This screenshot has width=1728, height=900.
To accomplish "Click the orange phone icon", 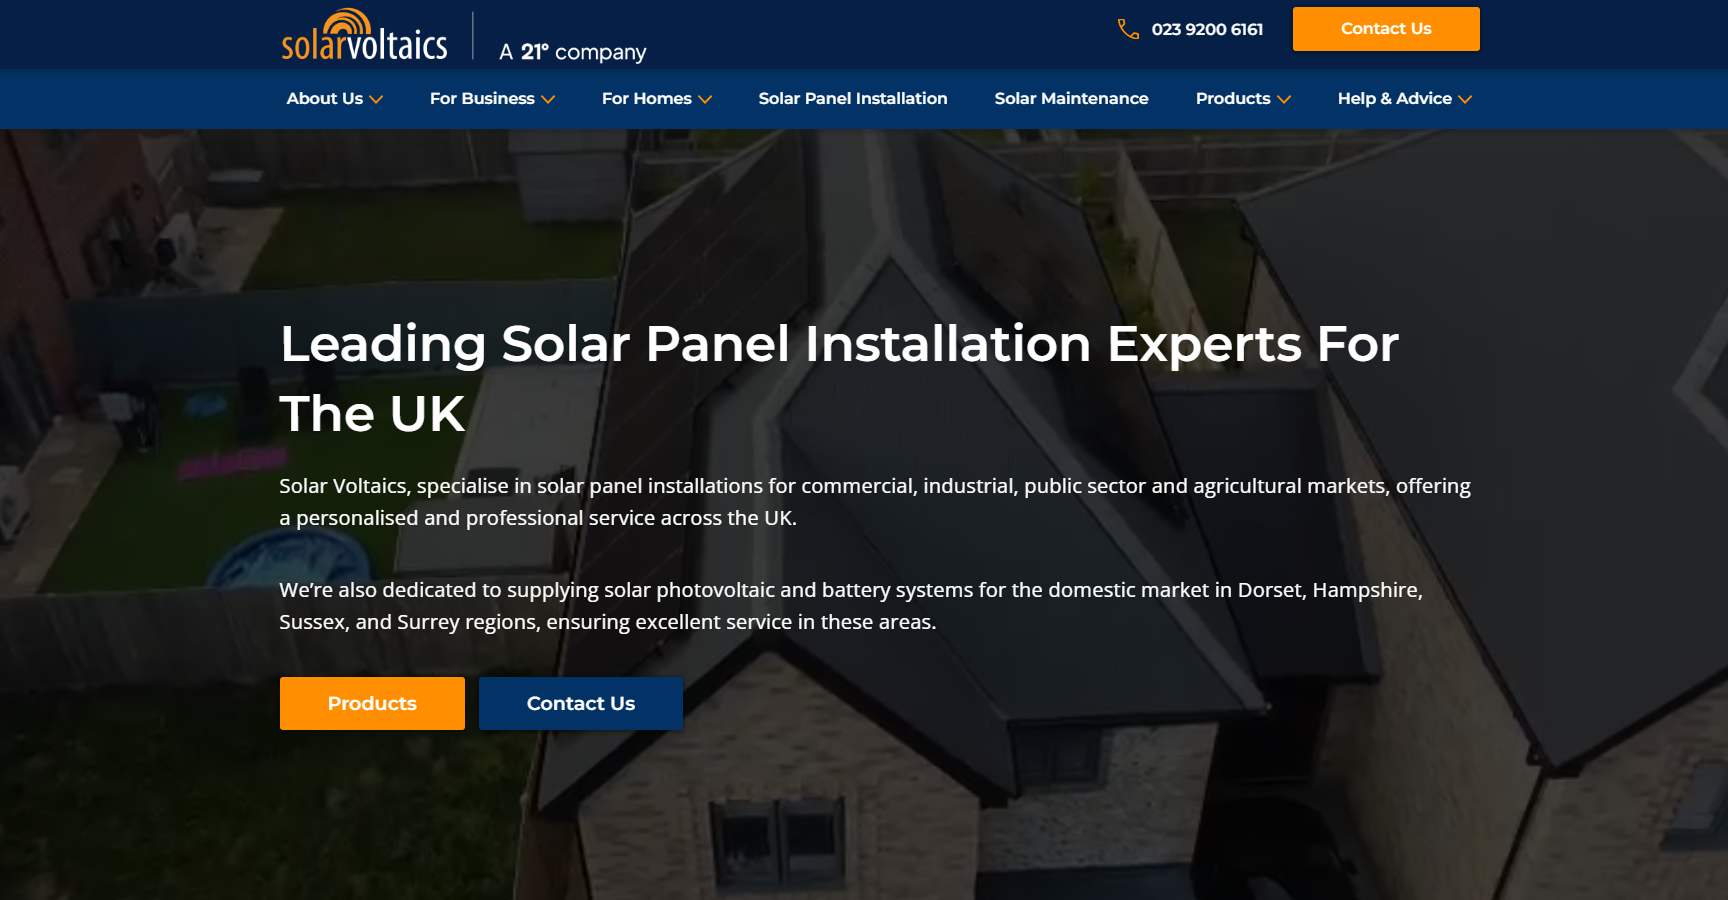I will pos(1128,29).
